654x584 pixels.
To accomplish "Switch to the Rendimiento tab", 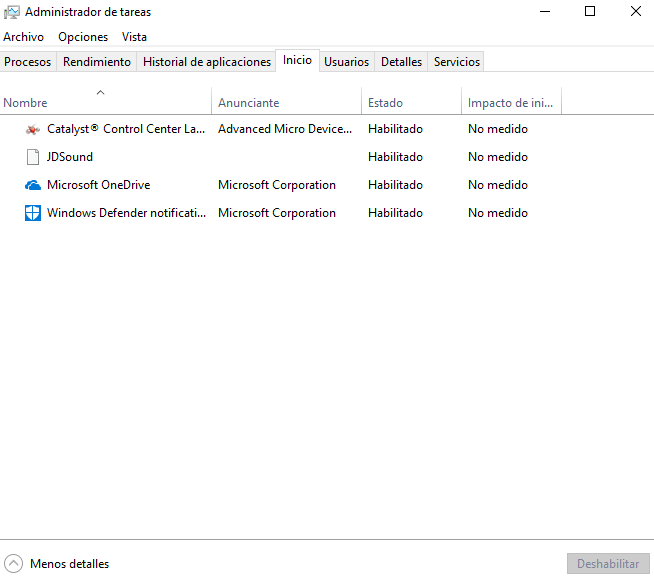I will click(97, 62).
